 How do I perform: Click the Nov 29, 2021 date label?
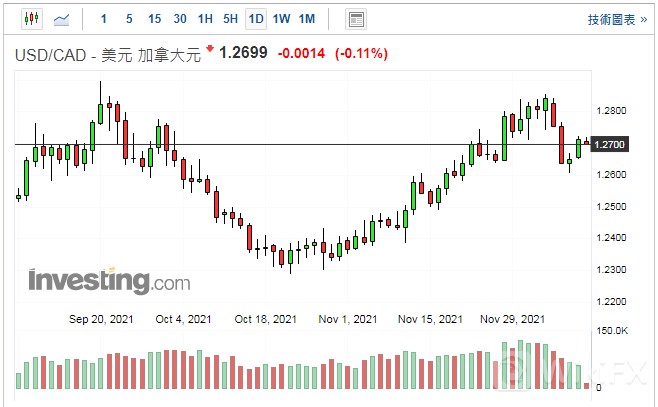coord(513,320)
